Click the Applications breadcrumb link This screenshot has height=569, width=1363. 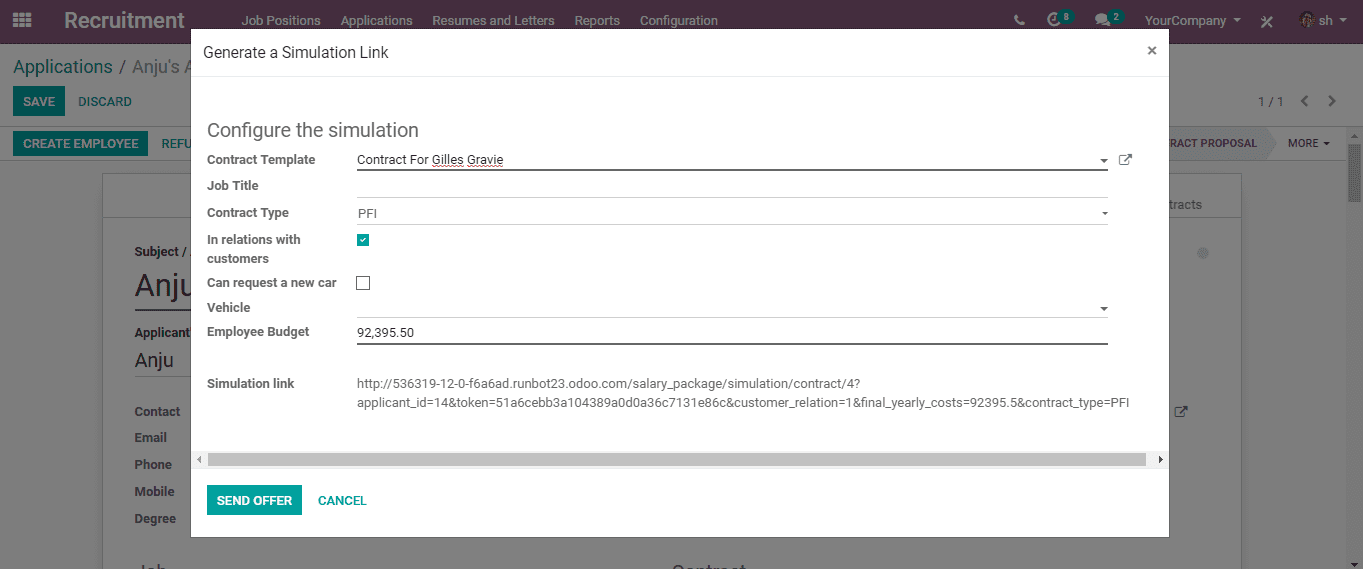click(x=63, y=67)
